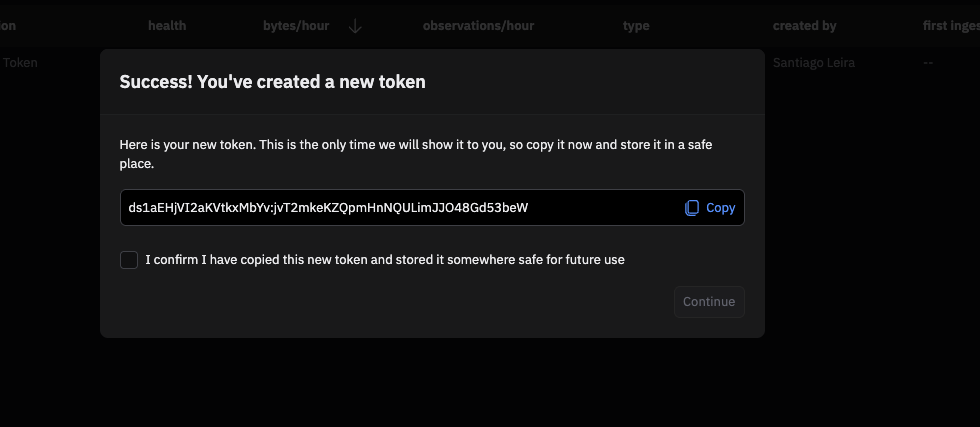Select the created by column header
Viewport: 980px width, 427px height.
[x=804, y=26]
